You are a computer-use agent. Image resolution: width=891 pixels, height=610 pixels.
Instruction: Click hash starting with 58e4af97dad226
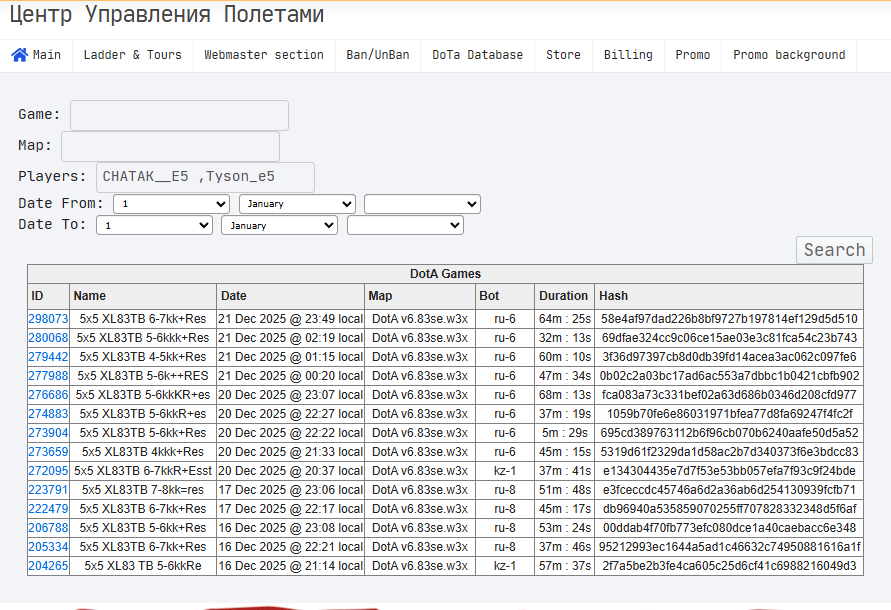729,319
